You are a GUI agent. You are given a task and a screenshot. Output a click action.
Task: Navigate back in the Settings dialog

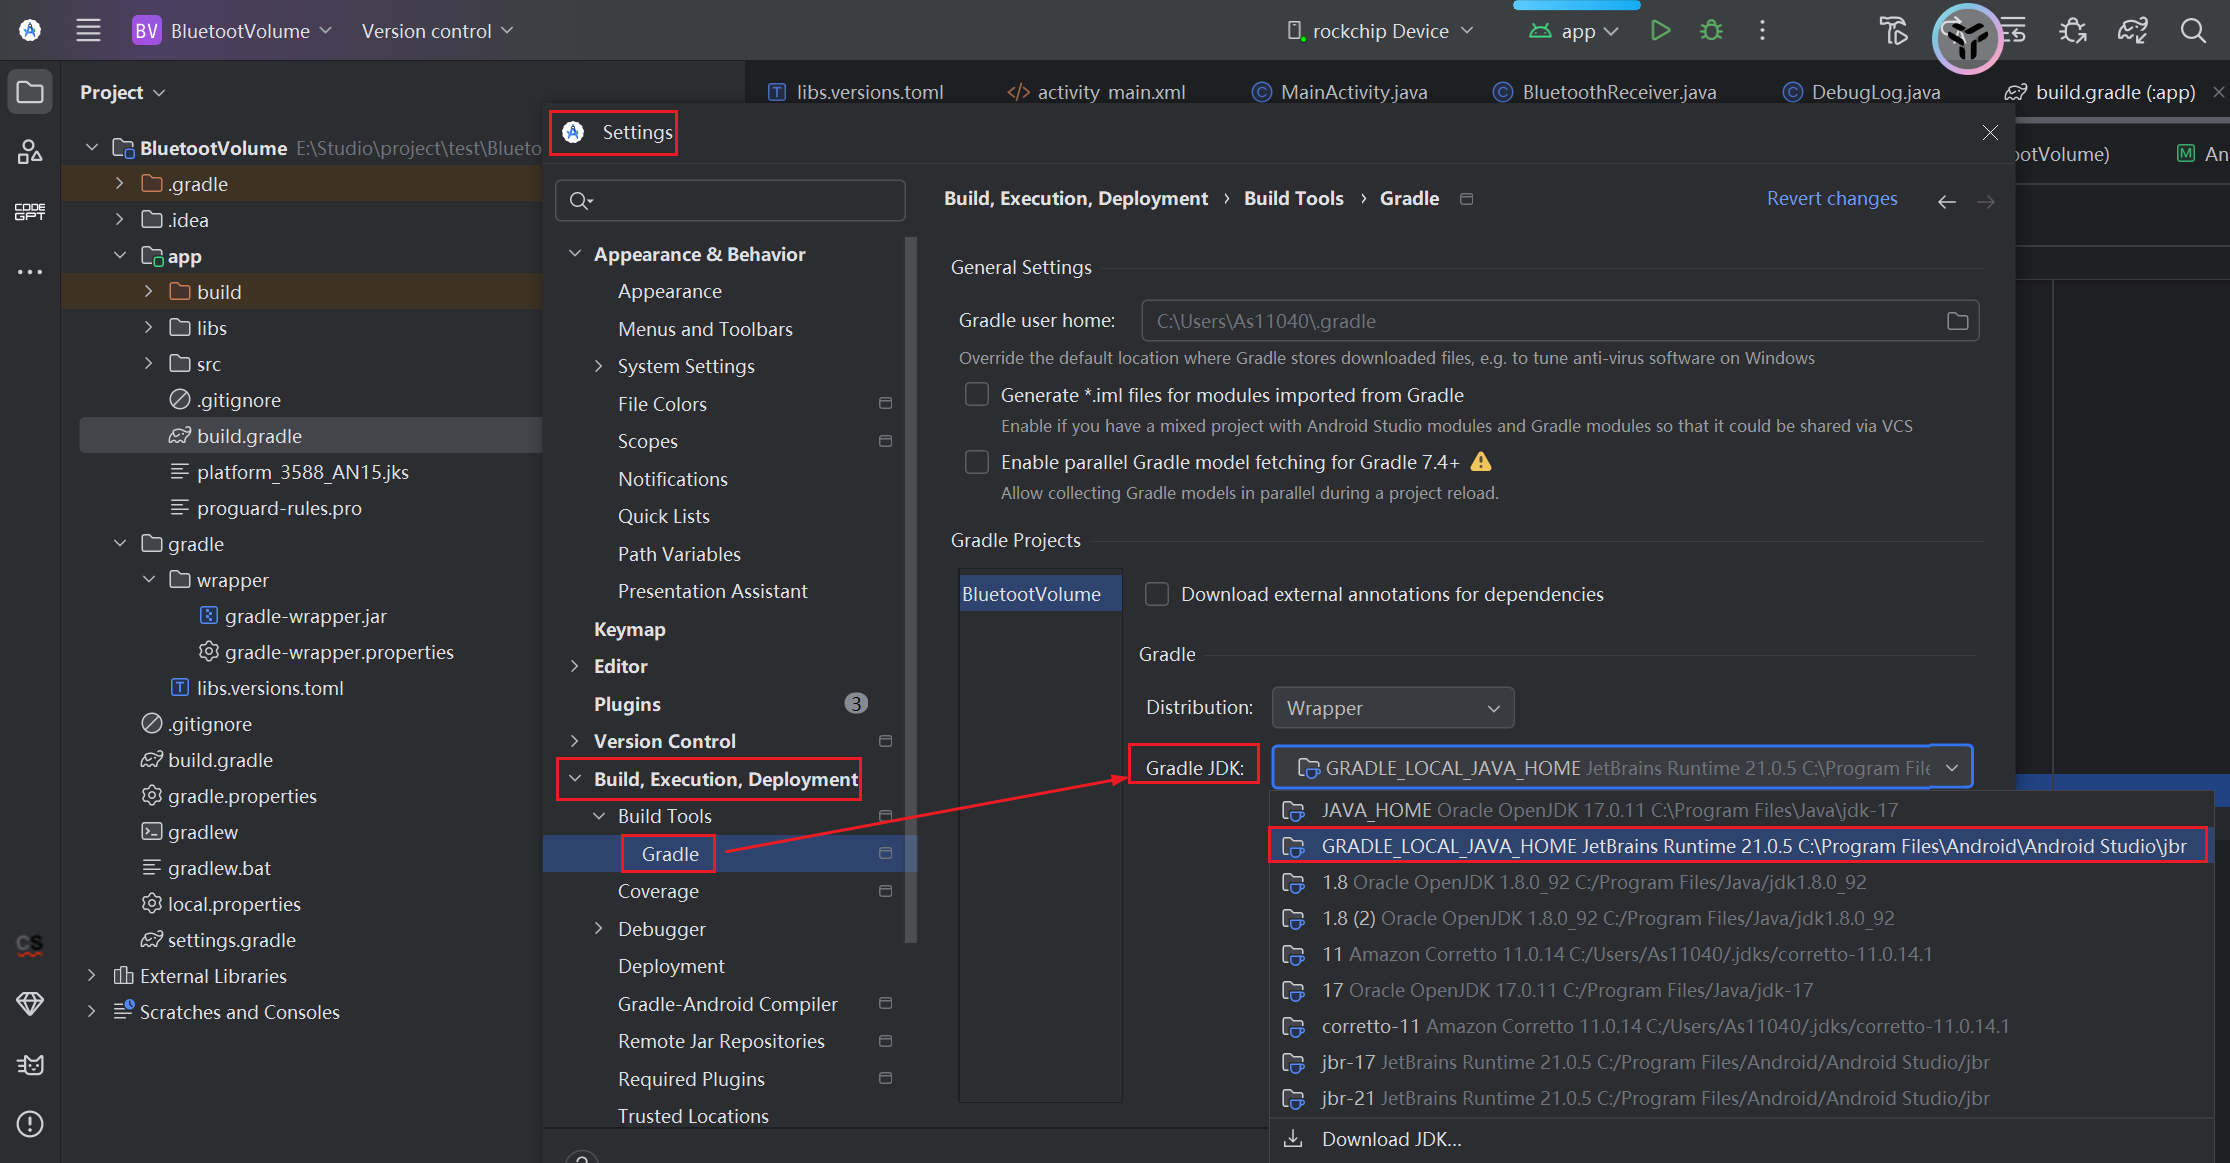coord(1946,202)
